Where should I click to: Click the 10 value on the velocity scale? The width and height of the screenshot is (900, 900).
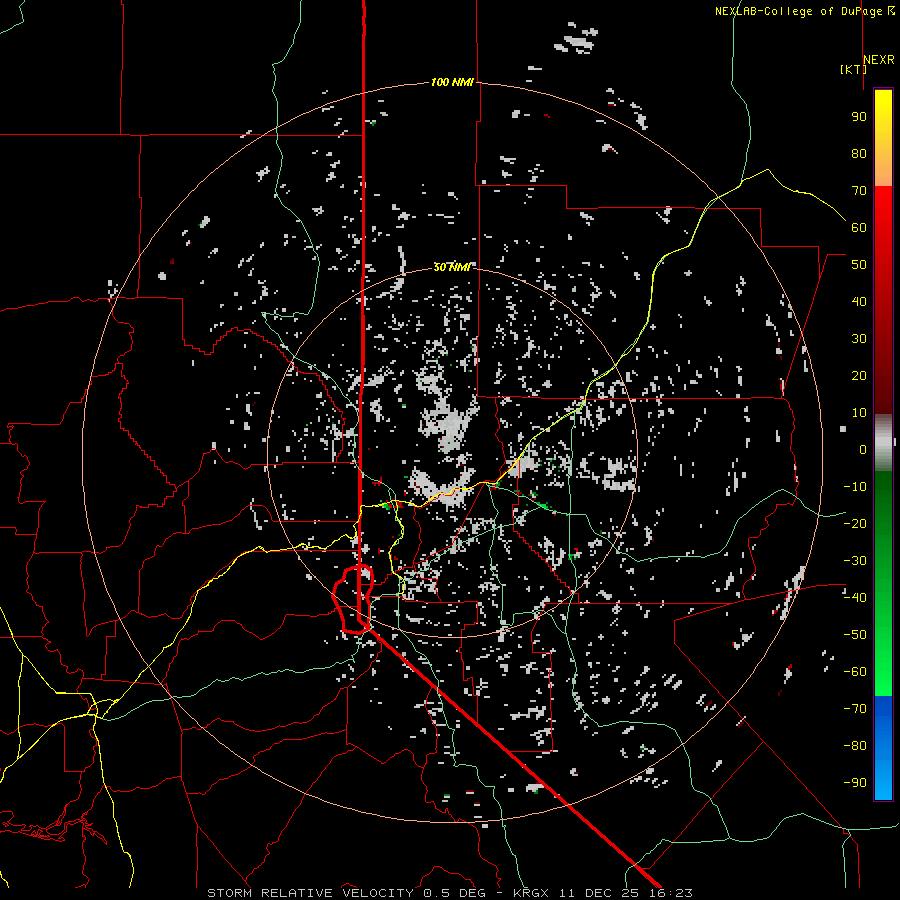click(859, 413)
